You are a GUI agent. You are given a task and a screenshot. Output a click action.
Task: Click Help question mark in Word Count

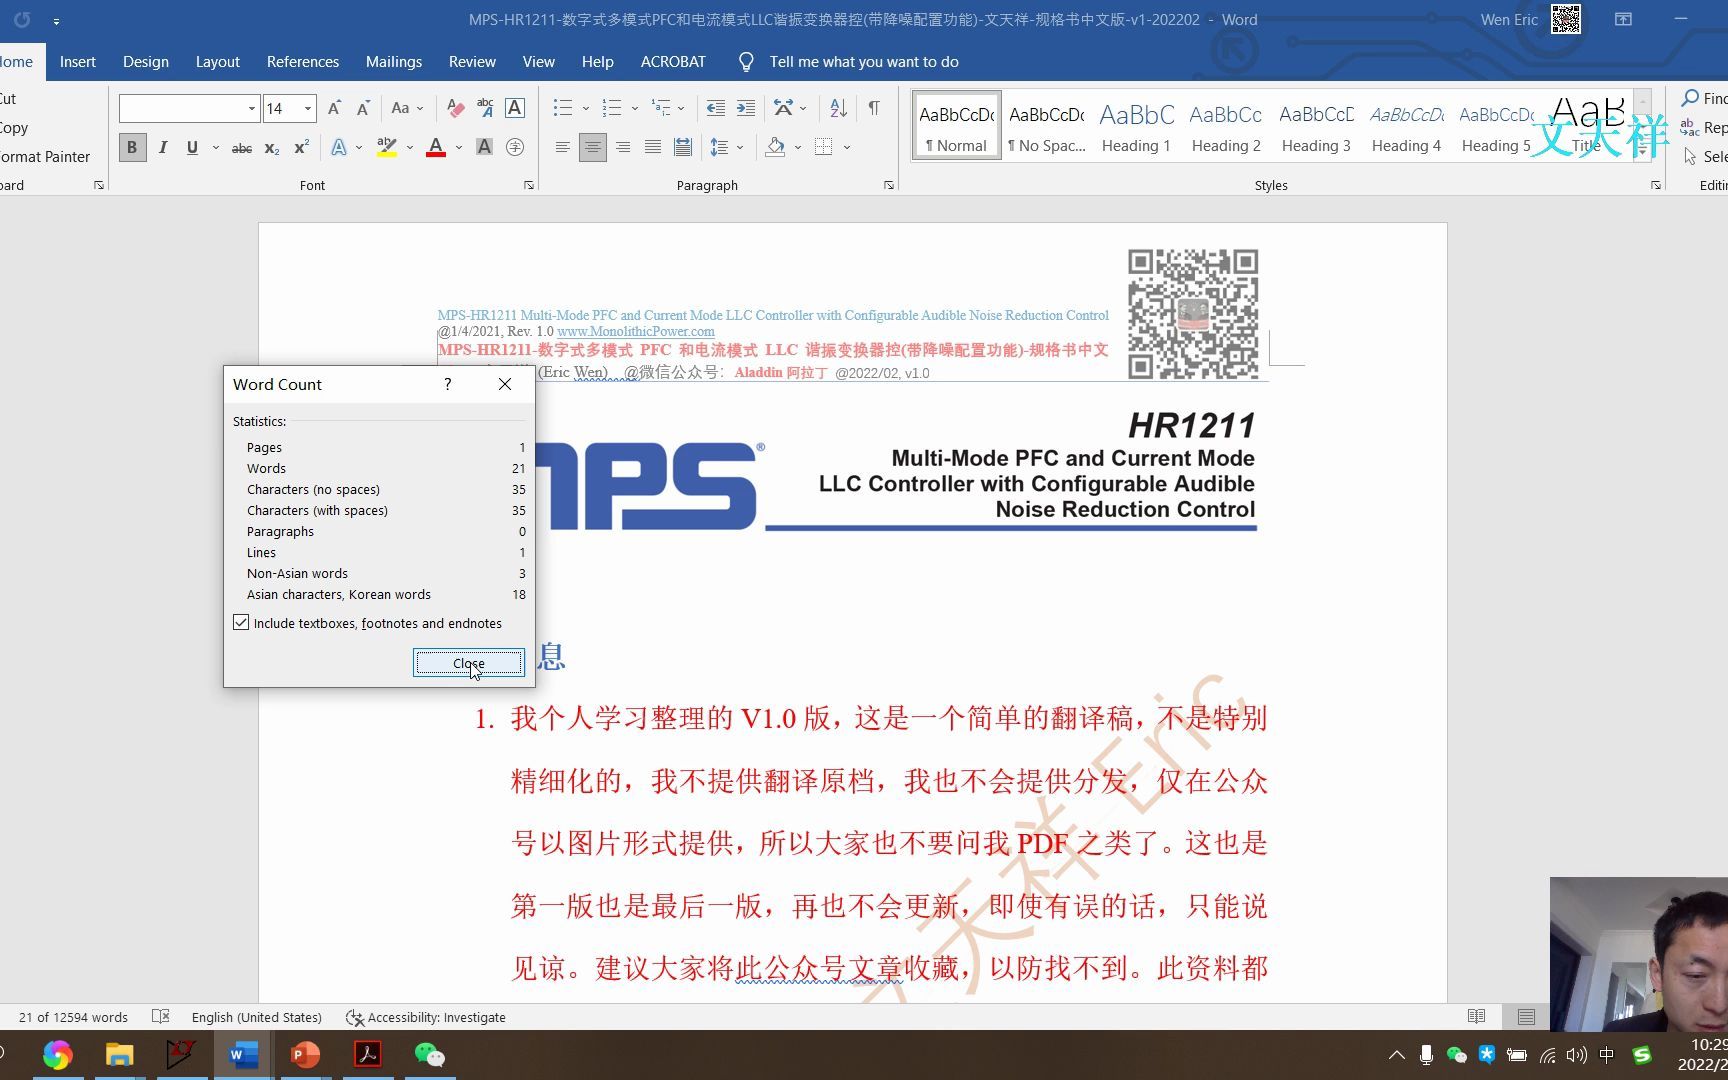[x=448, y=384]
